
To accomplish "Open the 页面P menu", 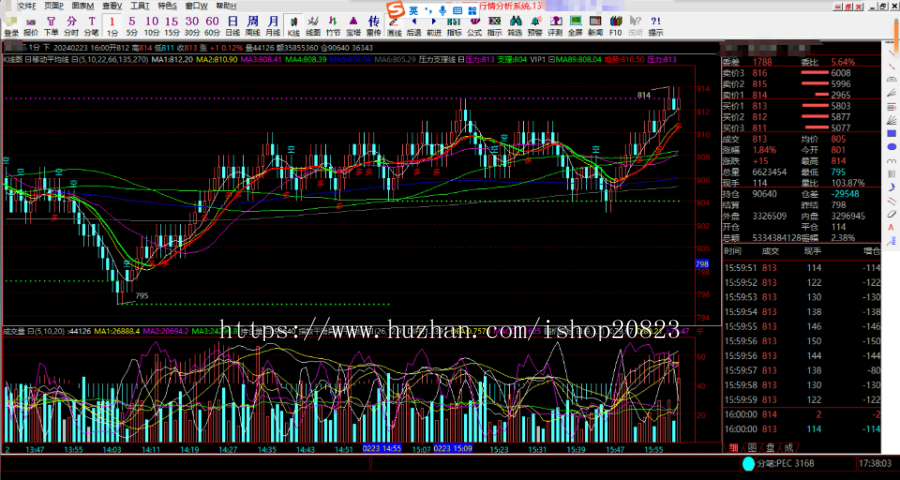I will pos(54,6).
